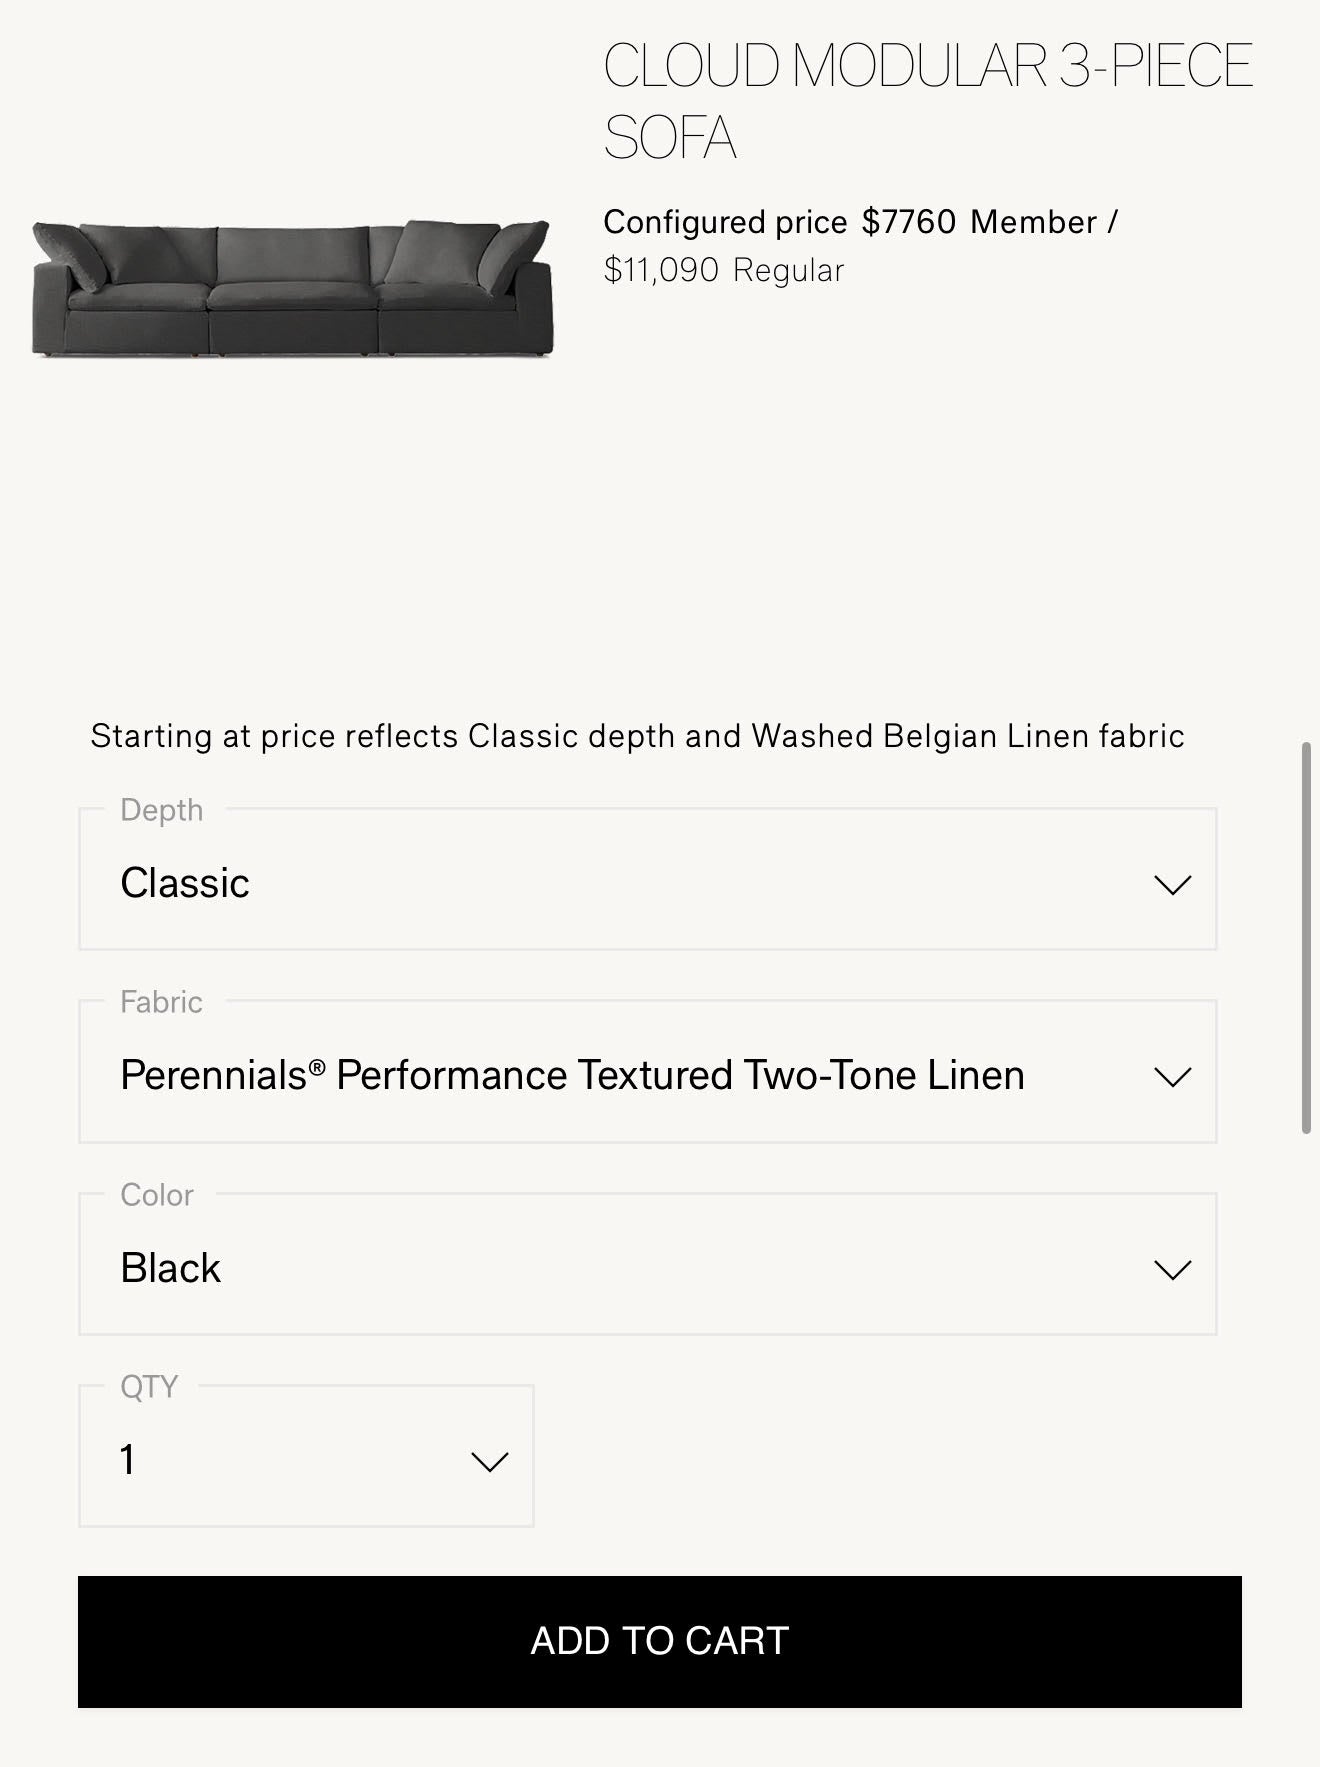This screenshot has height=1767, width=1320.
Task: Click the Depth dropdown chevron arrow
Action: (x=1172, y=885)
